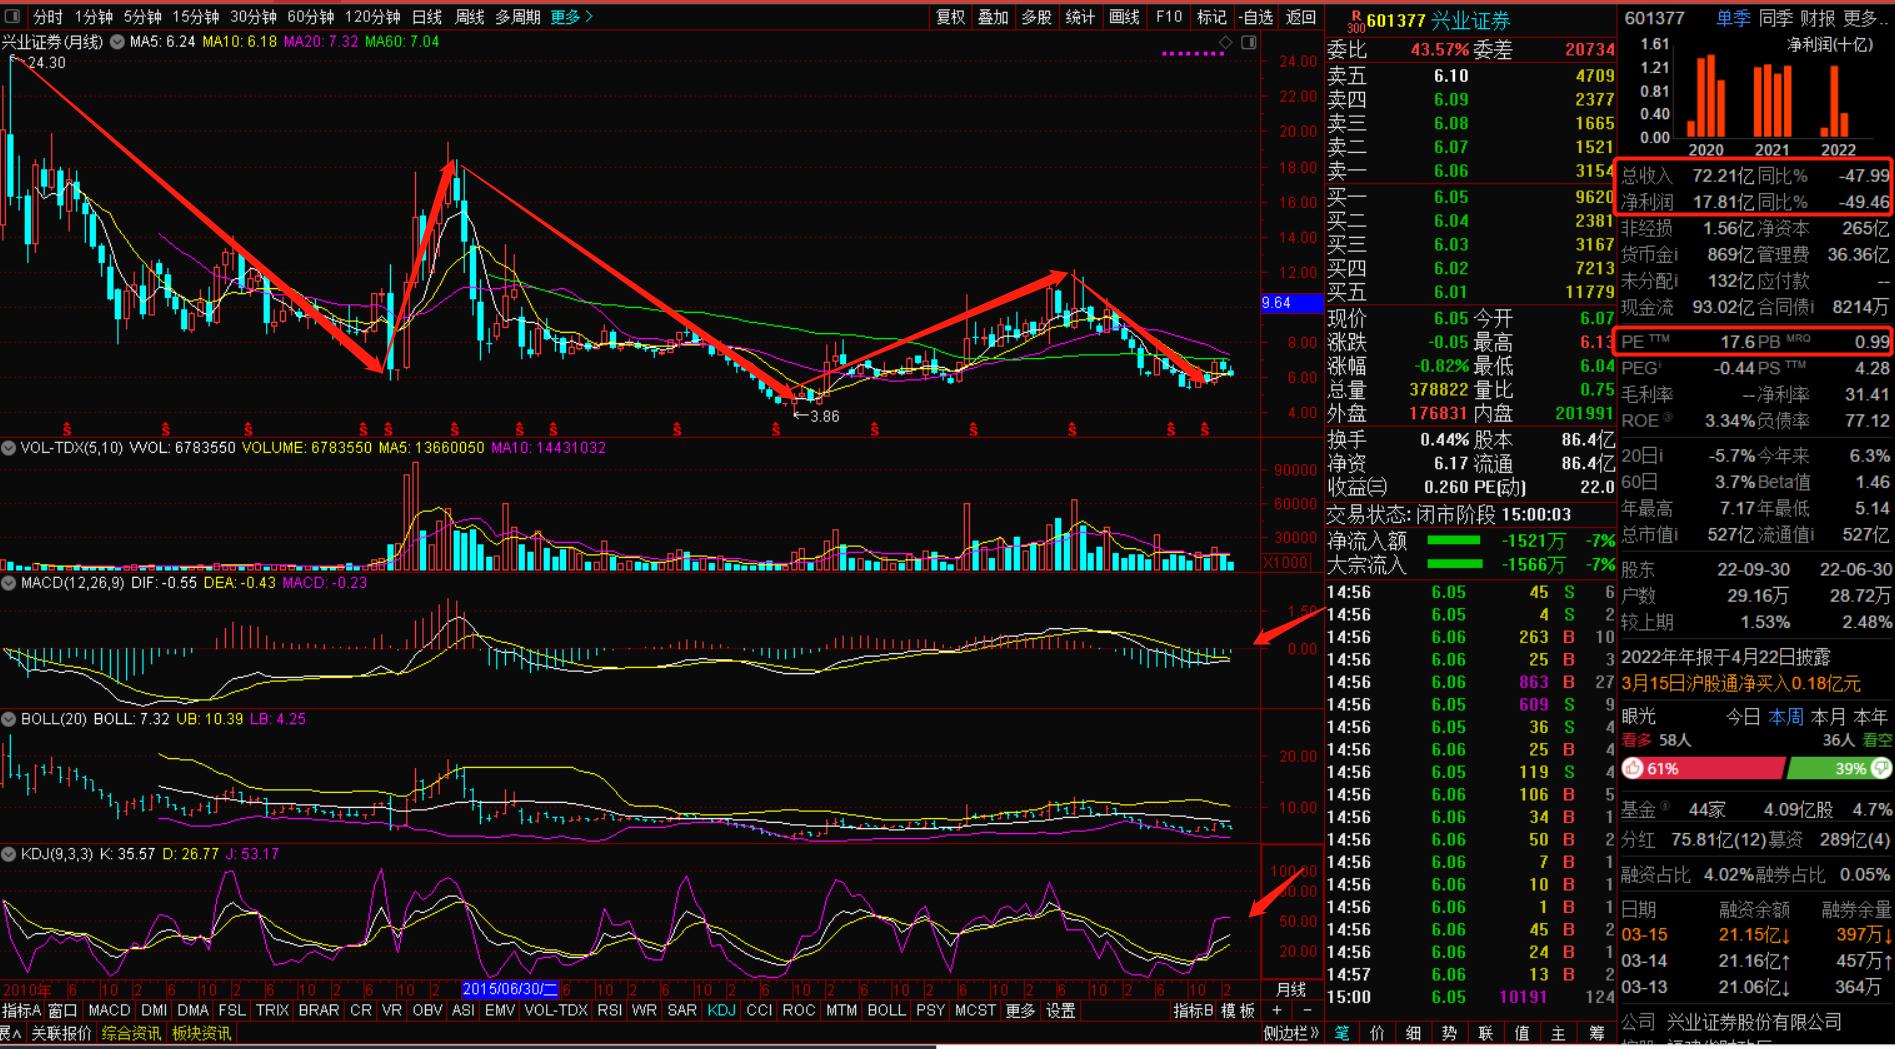
Task: Select the 笔 tick-detail tab
Action: point(1341,1033)
